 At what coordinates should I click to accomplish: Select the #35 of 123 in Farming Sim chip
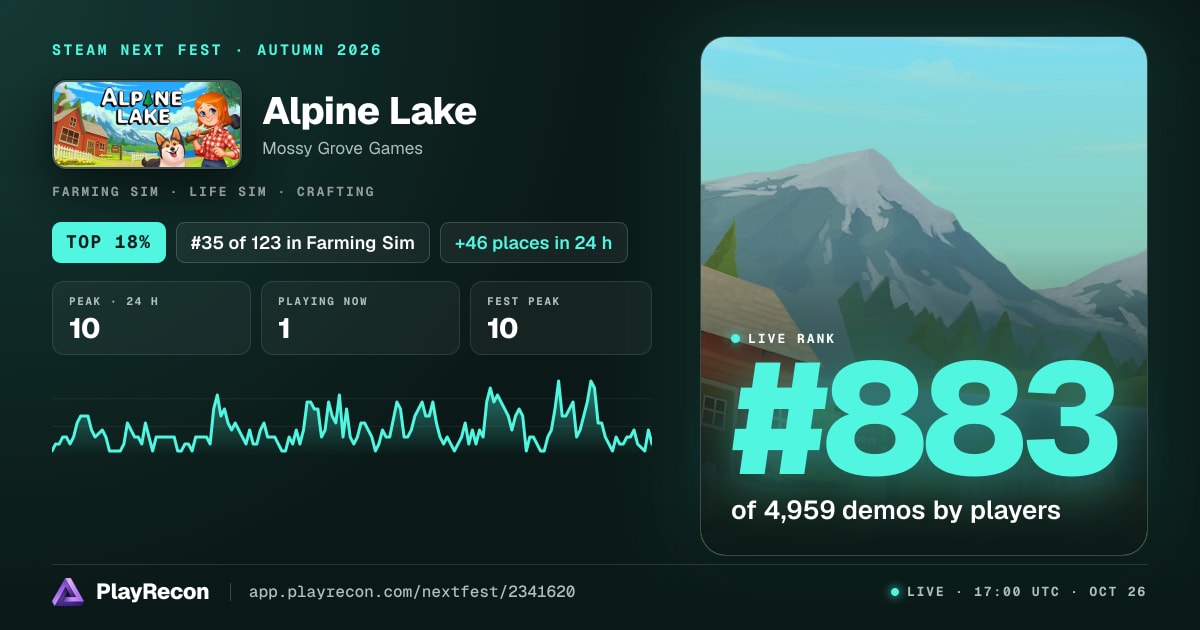[303, 243]
